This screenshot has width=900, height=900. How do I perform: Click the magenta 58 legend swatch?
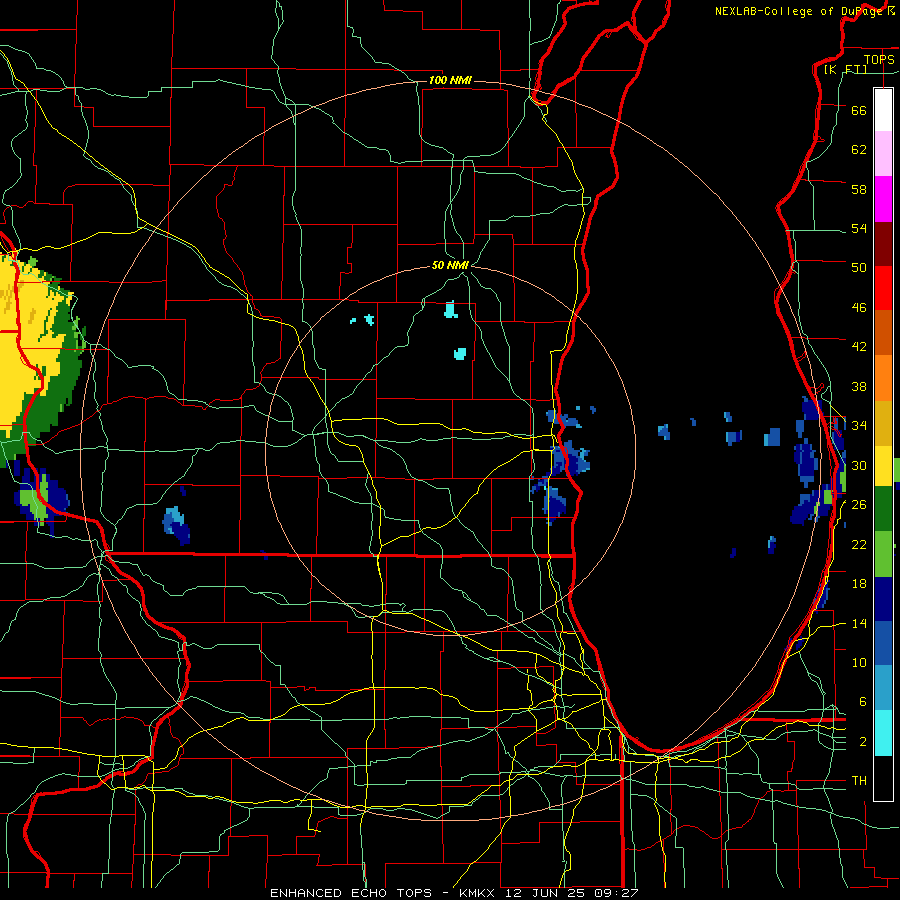click(x=883, y=199)
